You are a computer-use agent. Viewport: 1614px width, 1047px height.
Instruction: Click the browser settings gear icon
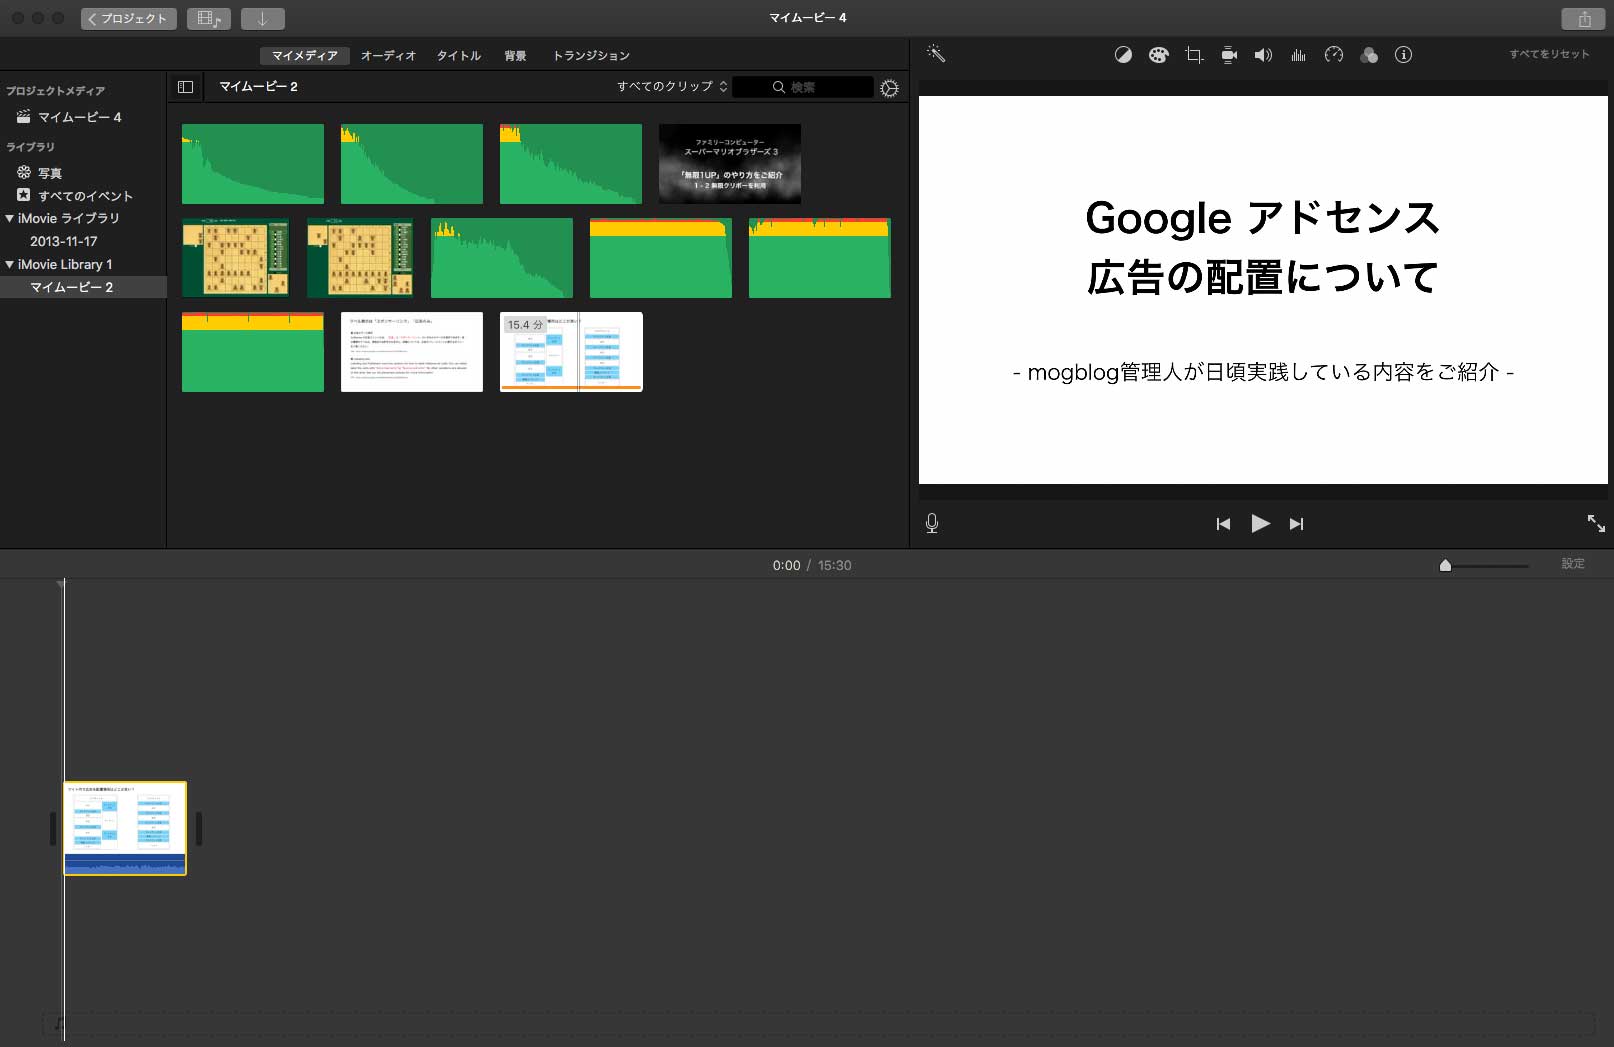[x=889, y=88]
